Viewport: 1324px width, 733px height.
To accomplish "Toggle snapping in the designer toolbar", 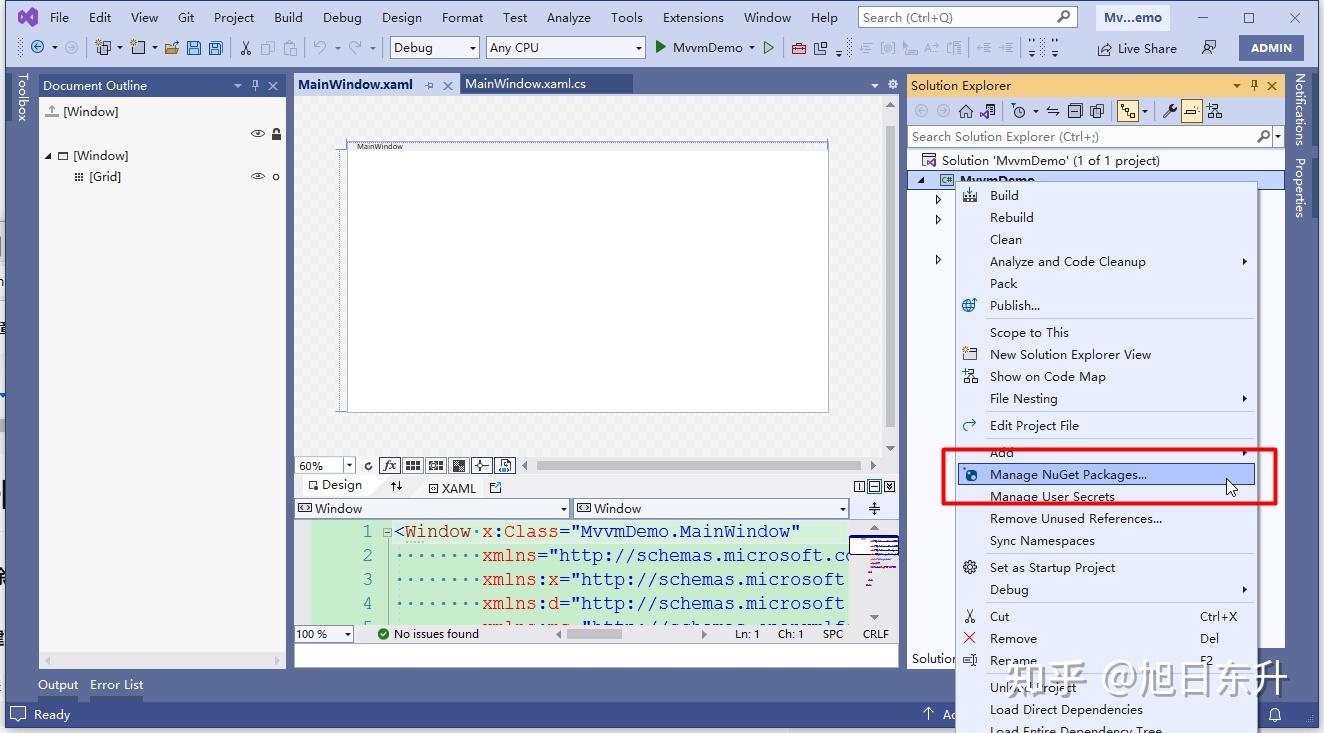I will click(481, 465).
